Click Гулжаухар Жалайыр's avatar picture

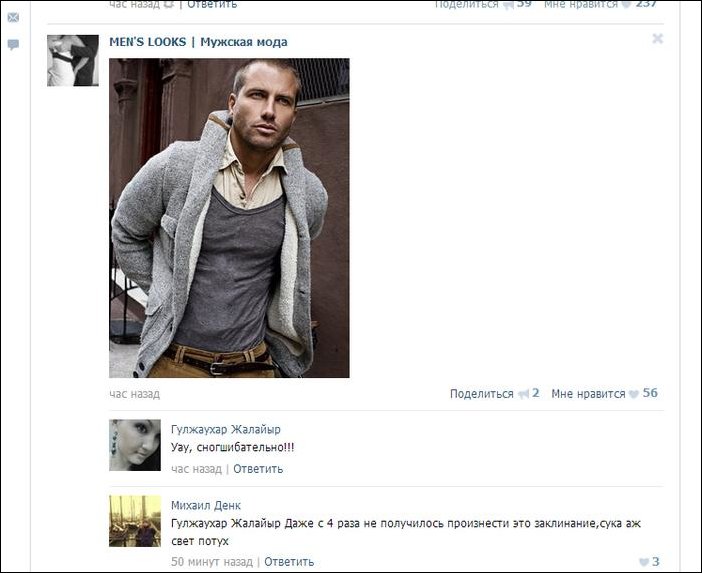tap(135, 445)
